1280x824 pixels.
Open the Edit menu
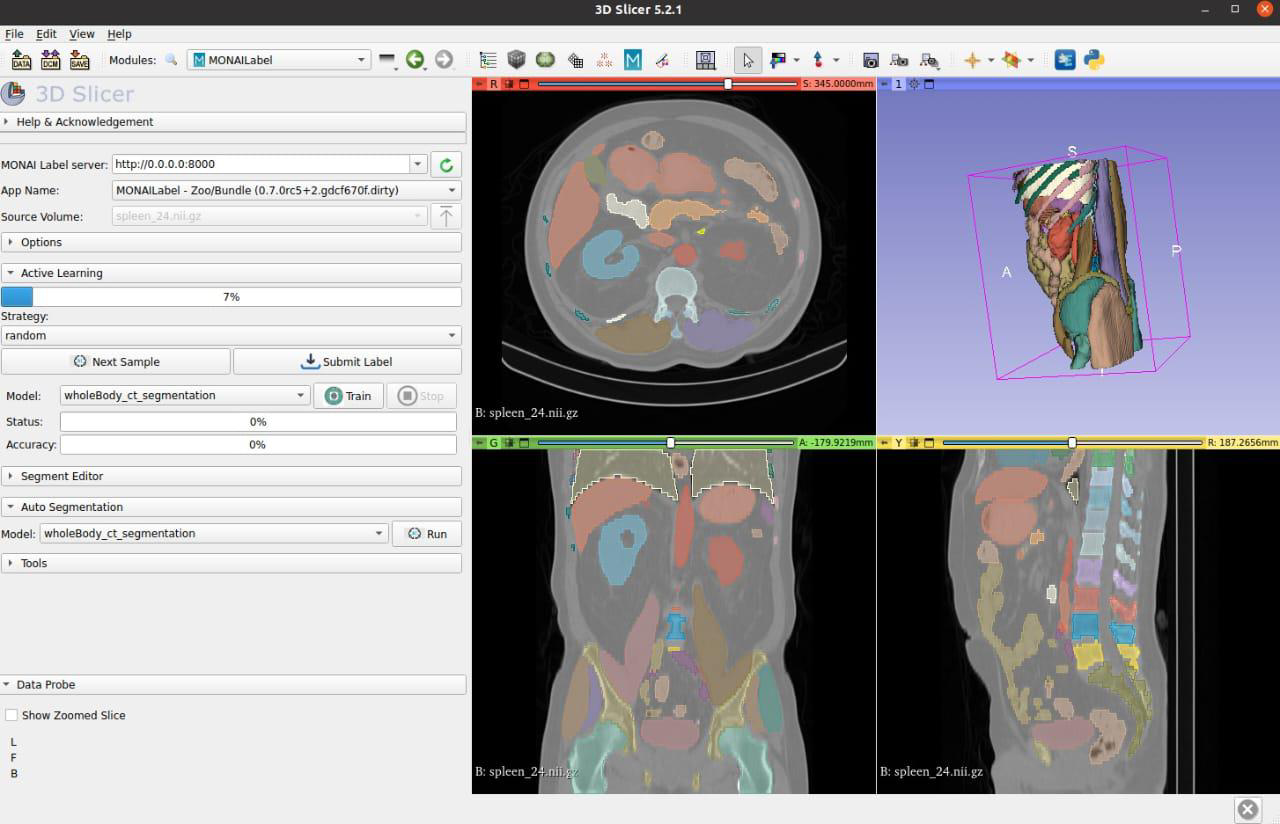46,34
